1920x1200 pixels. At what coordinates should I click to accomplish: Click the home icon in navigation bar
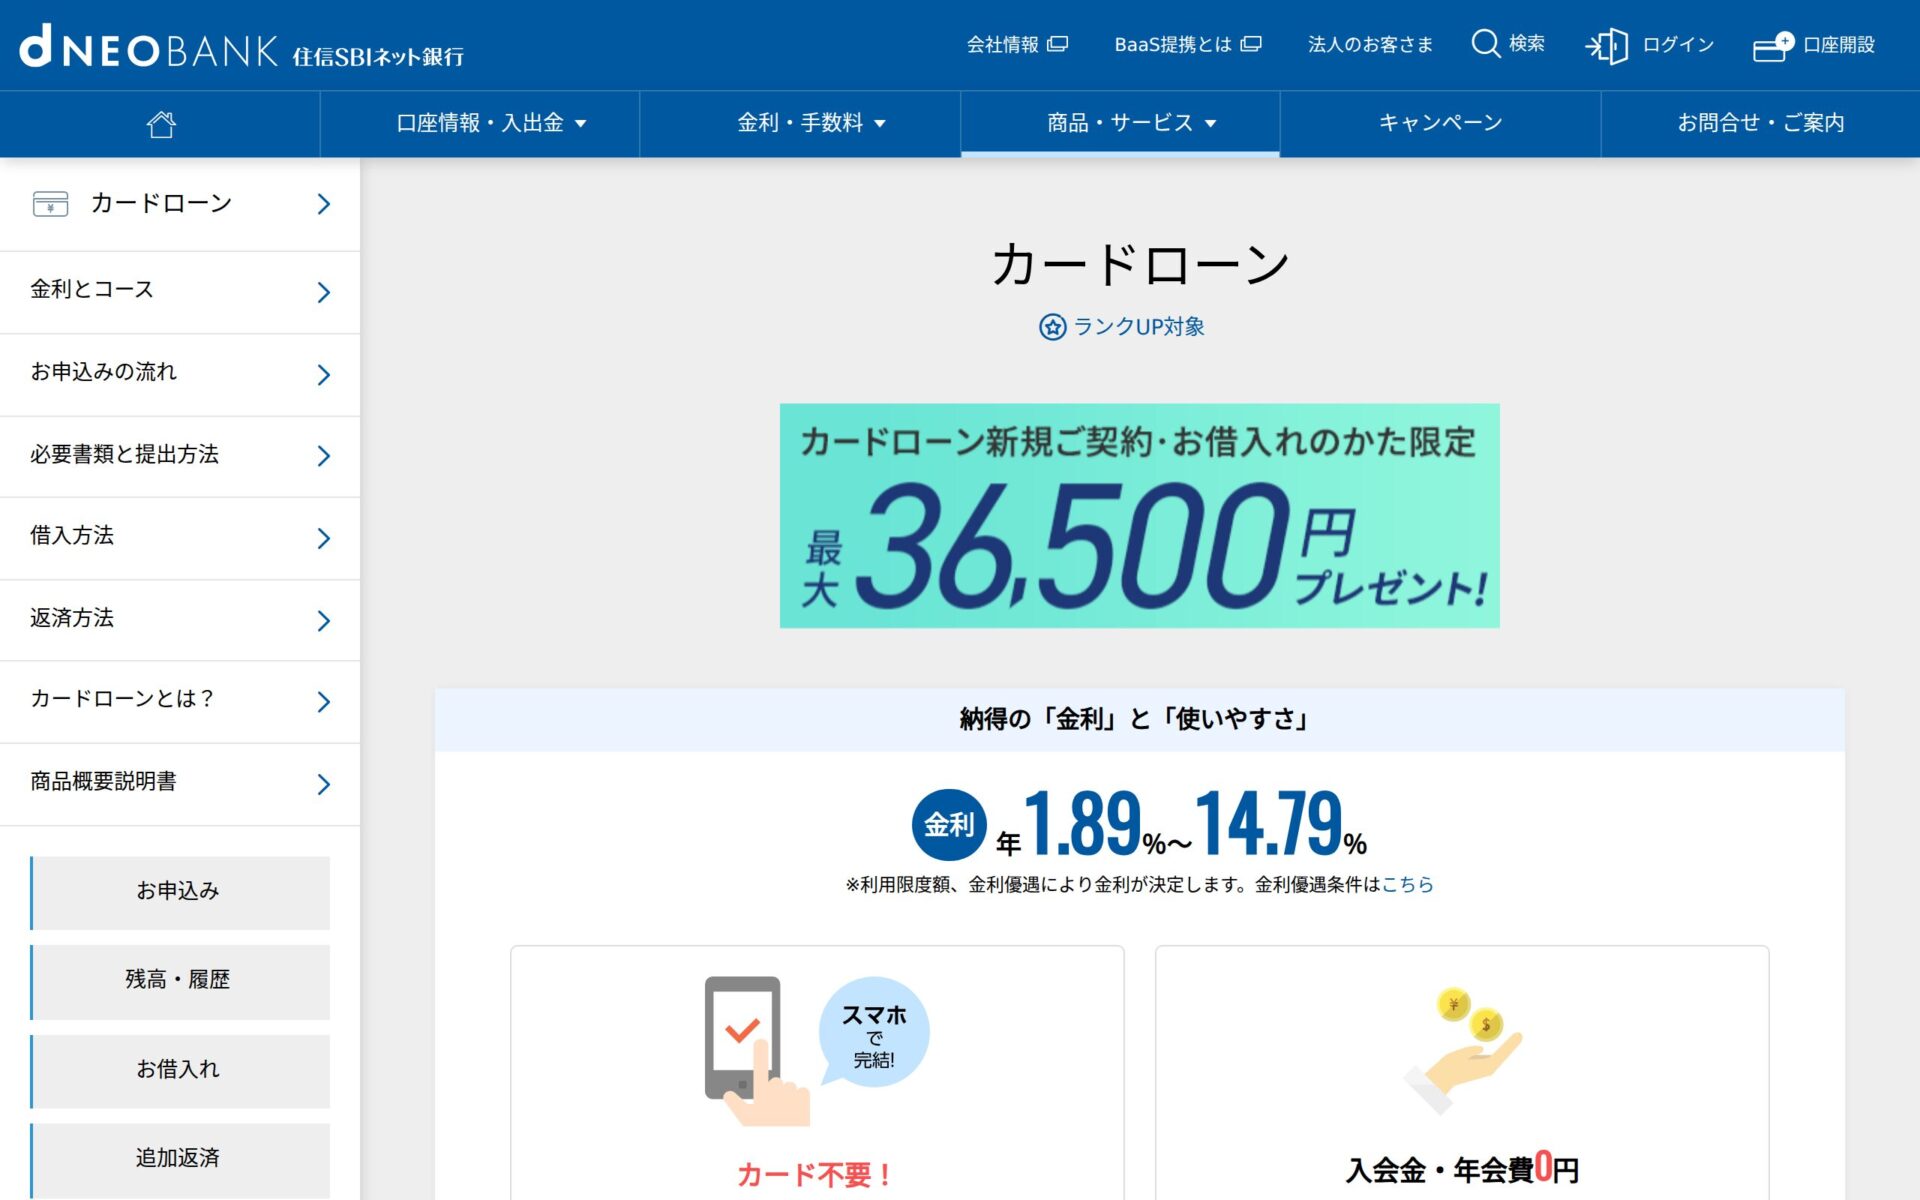[x=160, y=122]
